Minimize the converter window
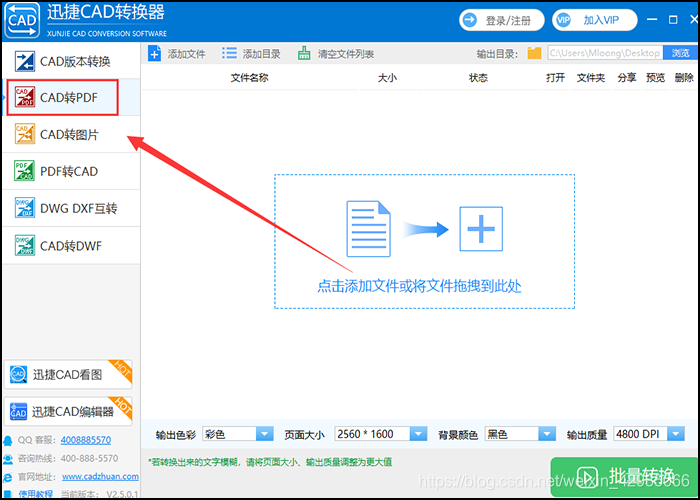The width and height of the screenshot is (700, 500). pyautogui.click(x=653, y=20)
